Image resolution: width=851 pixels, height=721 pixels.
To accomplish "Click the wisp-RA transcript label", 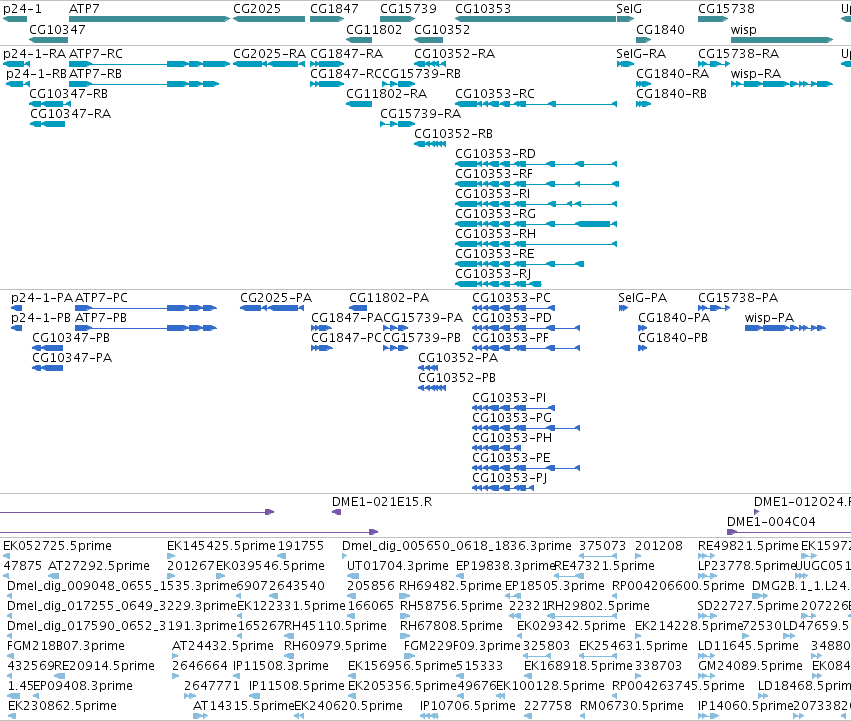I will pyautogui.click(x=756, y=74).
